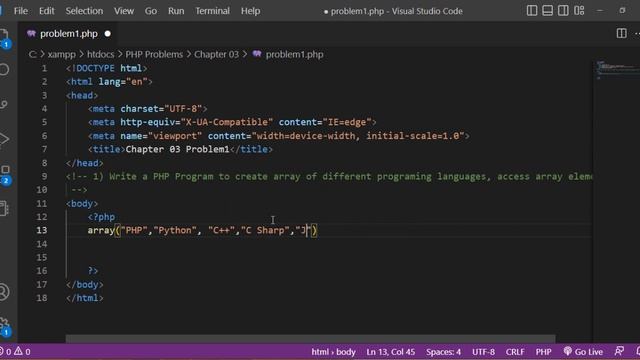
Task: Click html › body status entry
Action: point(333,351)
